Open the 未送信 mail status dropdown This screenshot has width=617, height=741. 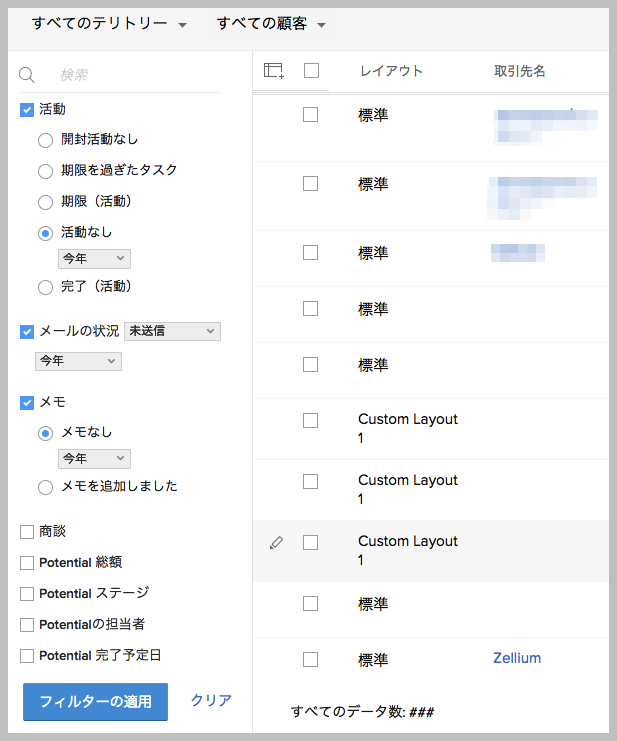(172, 331)
